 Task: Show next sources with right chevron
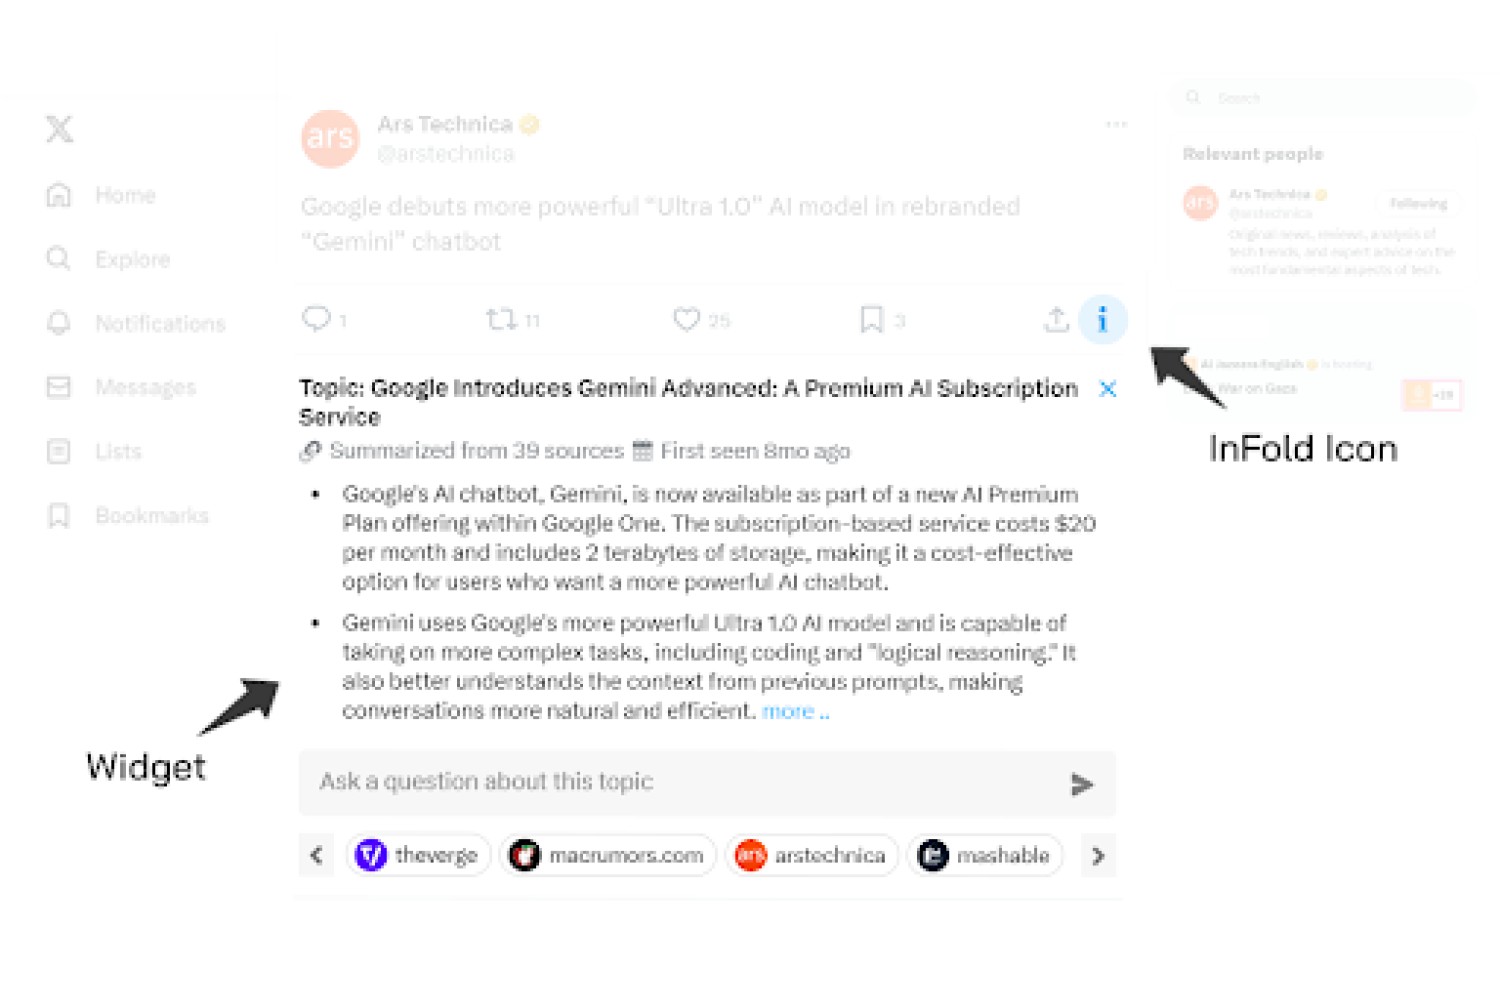(1098, 856)
